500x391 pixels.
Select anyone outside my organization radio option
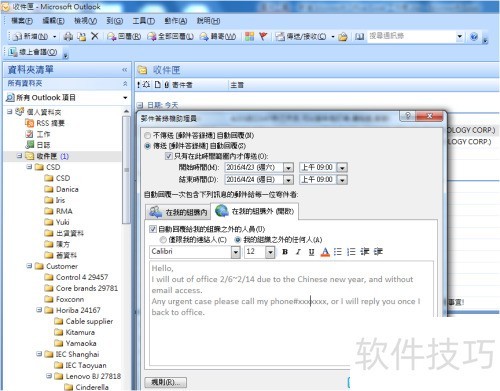tap(238, 240)
